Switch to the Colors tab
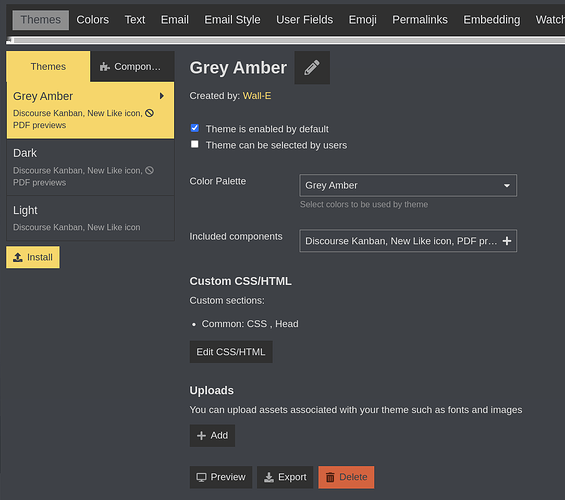565x500 pixels. click(x=93, y=20)
